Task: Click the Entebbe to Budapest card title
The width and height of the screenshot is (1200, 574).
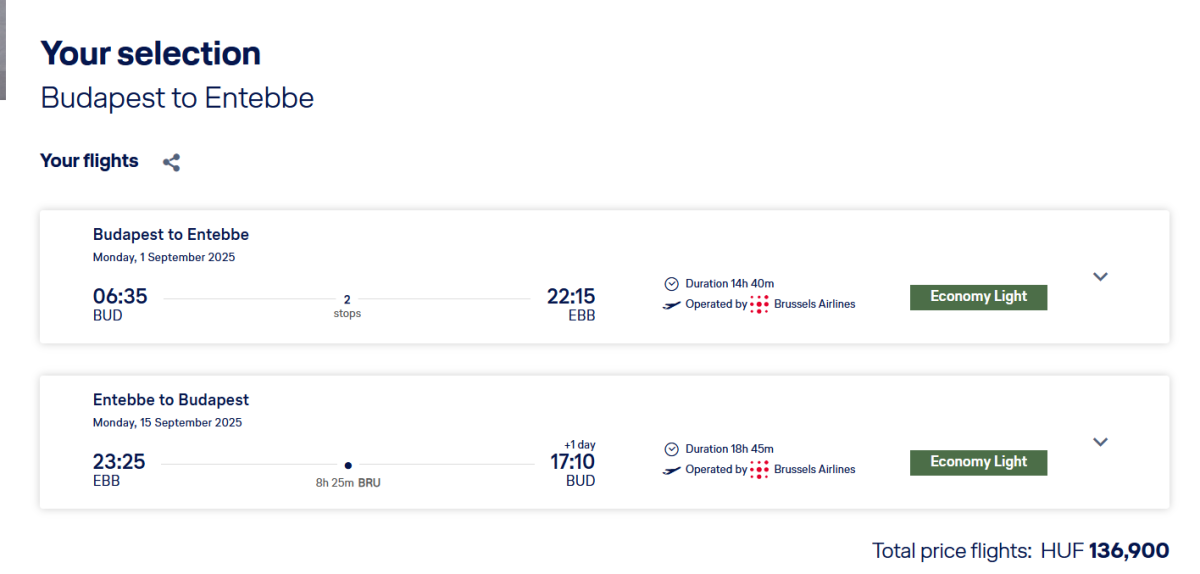Action: (x=171, y=400)
